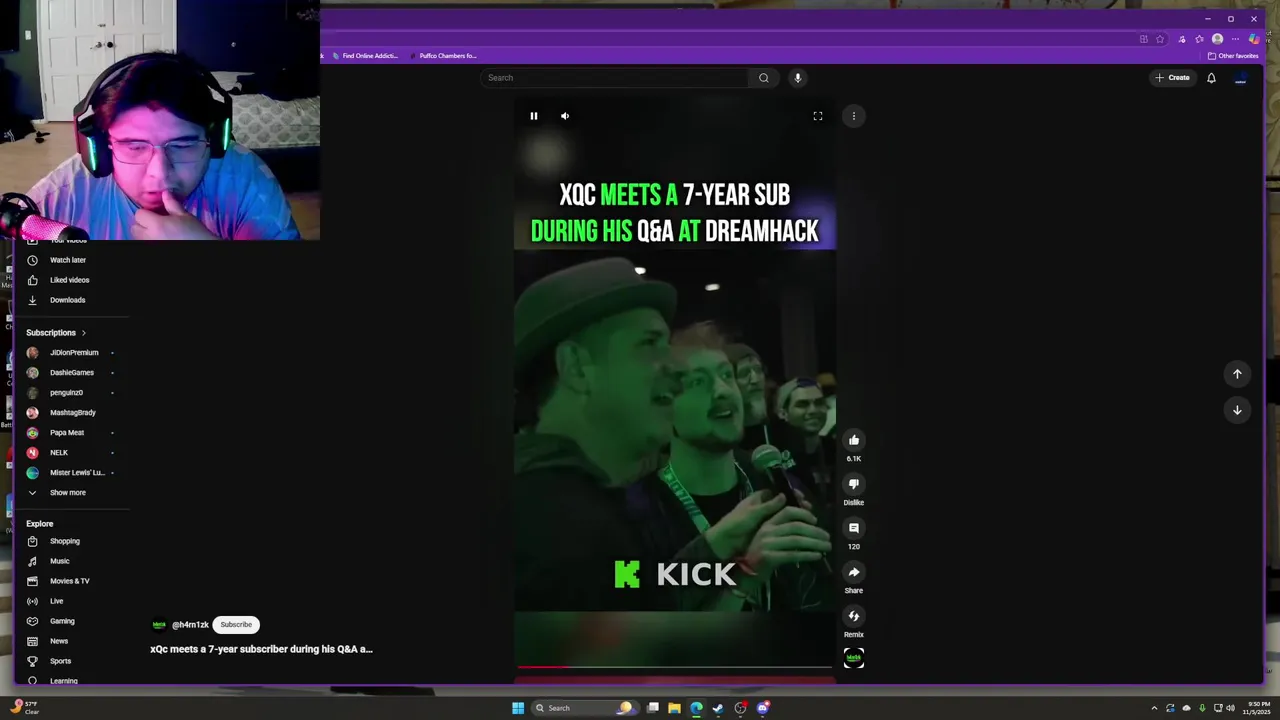Image resolution: width=1280 pixels, height=720 pixels.
Task: Add page to favorites star icon
Action: pos(1160,39)
